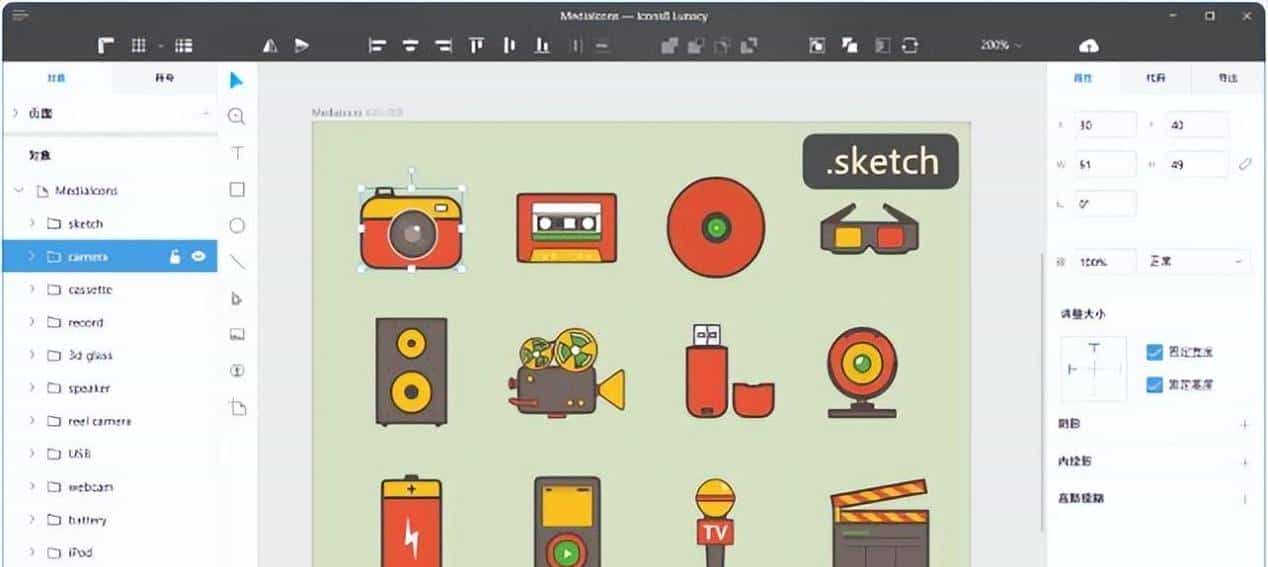Viewport: 1268px width, 567px height.
Task: Flip the selection horizontally
Action: click(x=270, y=46)
